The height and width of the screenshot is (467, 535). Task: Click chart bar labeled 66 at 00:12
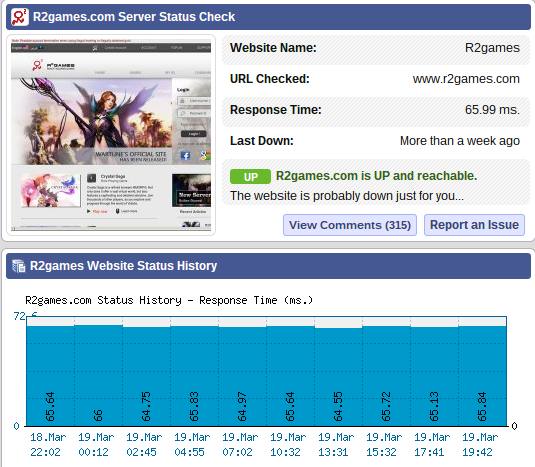(99, 375)
